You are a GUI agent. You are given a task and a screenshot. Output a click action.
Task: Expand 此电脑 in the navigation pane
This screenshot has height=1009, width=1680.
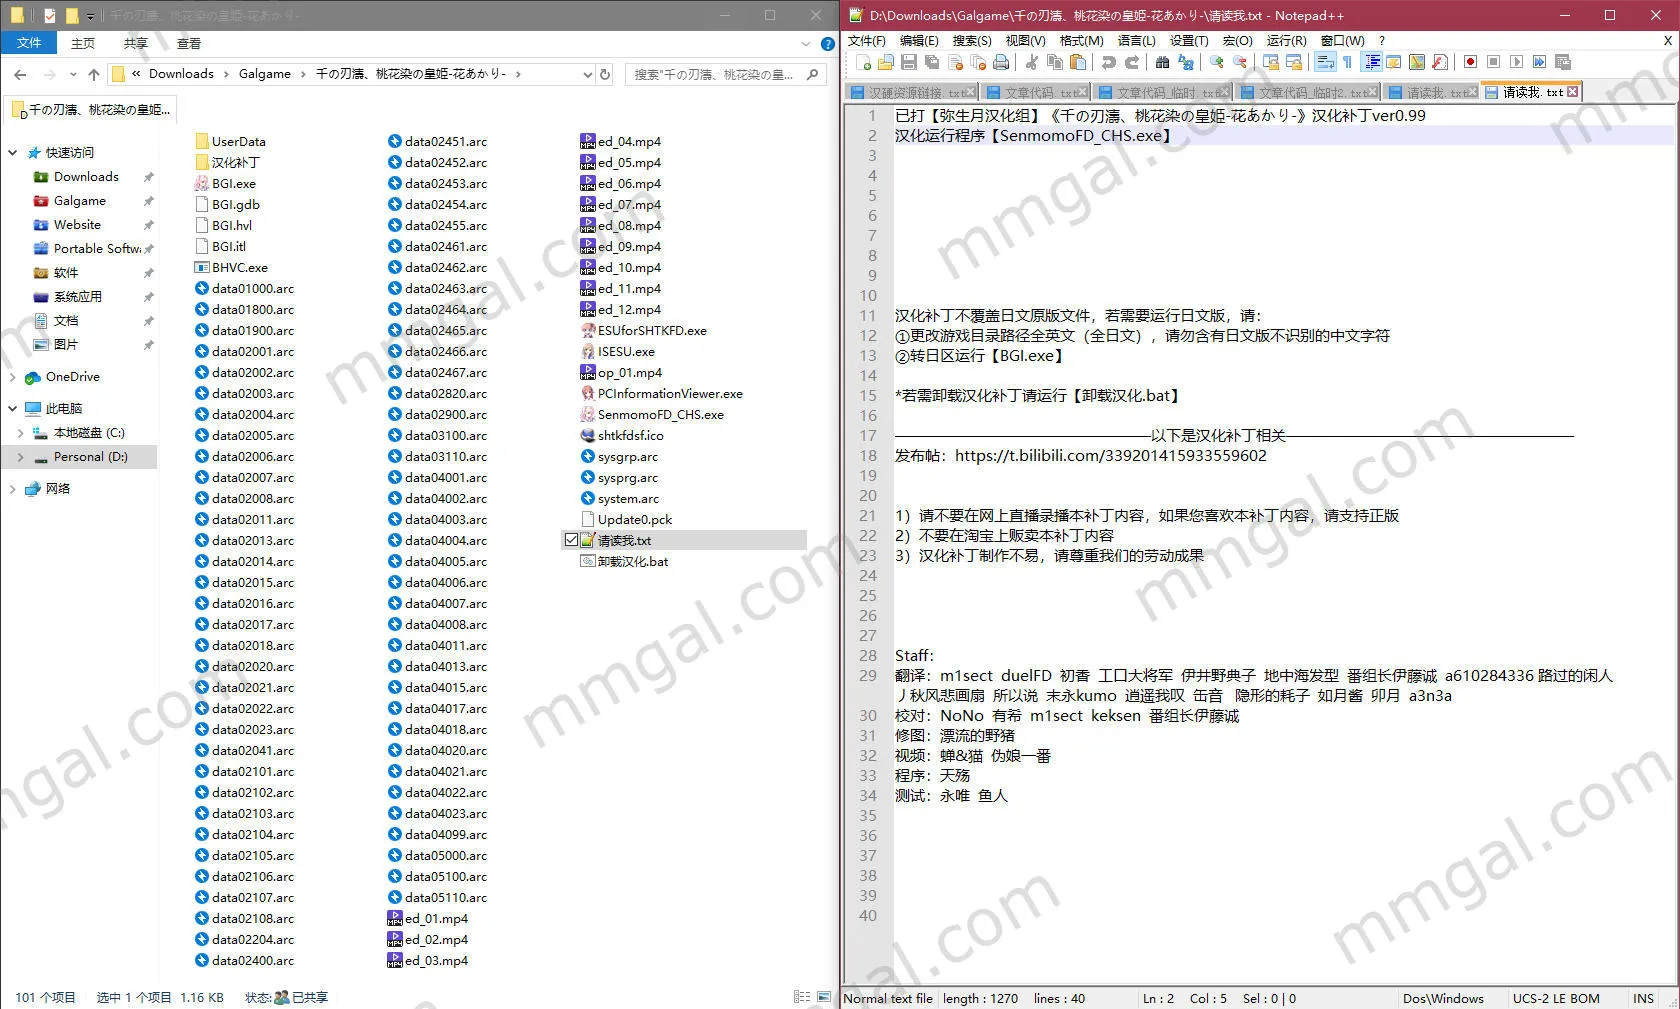pos(12,408)
